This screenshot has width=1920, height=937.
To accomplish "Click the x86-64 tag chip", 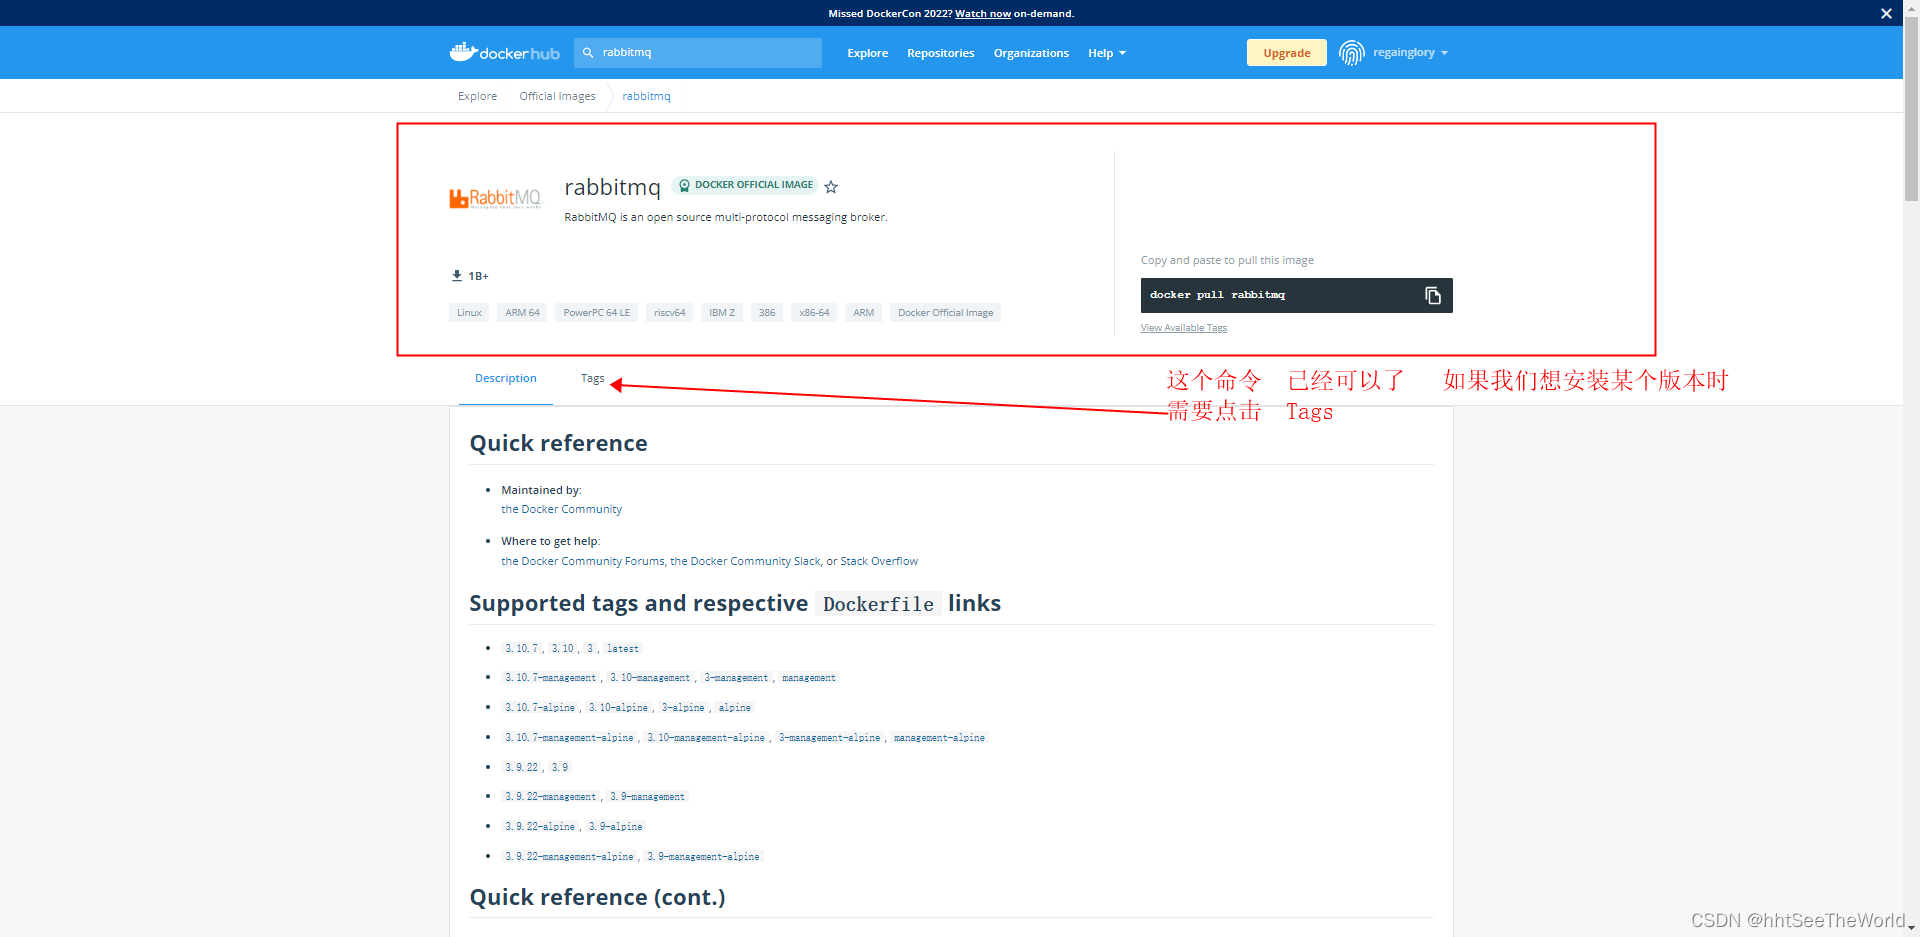I will pyautogui.click(x=814, y=313).
